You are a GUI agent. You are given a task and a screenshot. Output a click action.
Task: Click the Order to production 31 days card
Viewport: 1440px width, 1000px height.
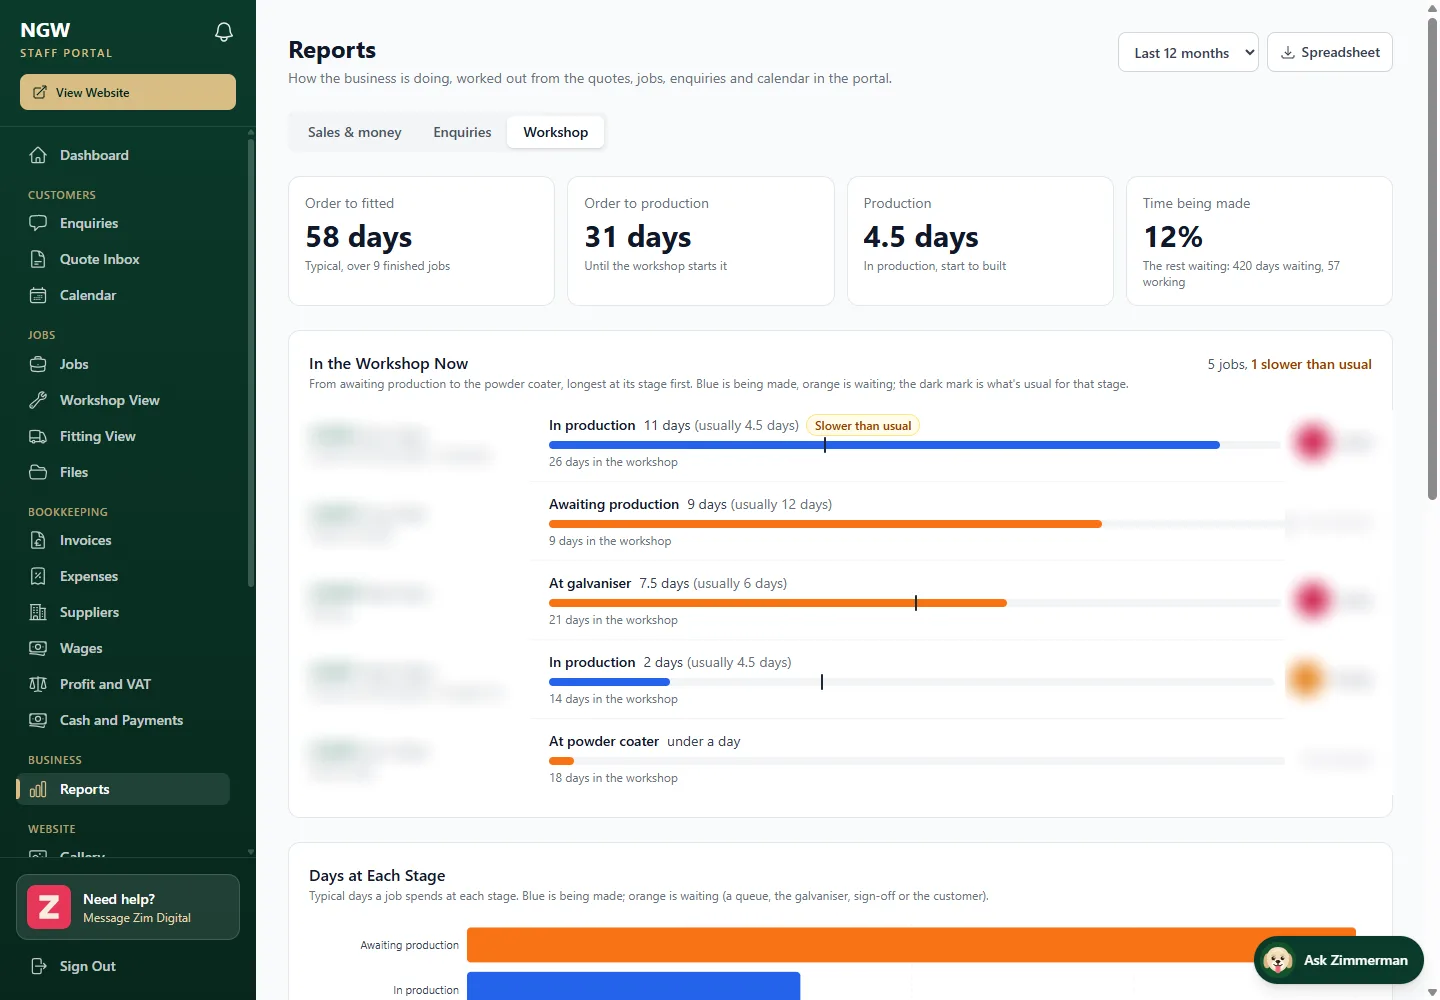701,241
